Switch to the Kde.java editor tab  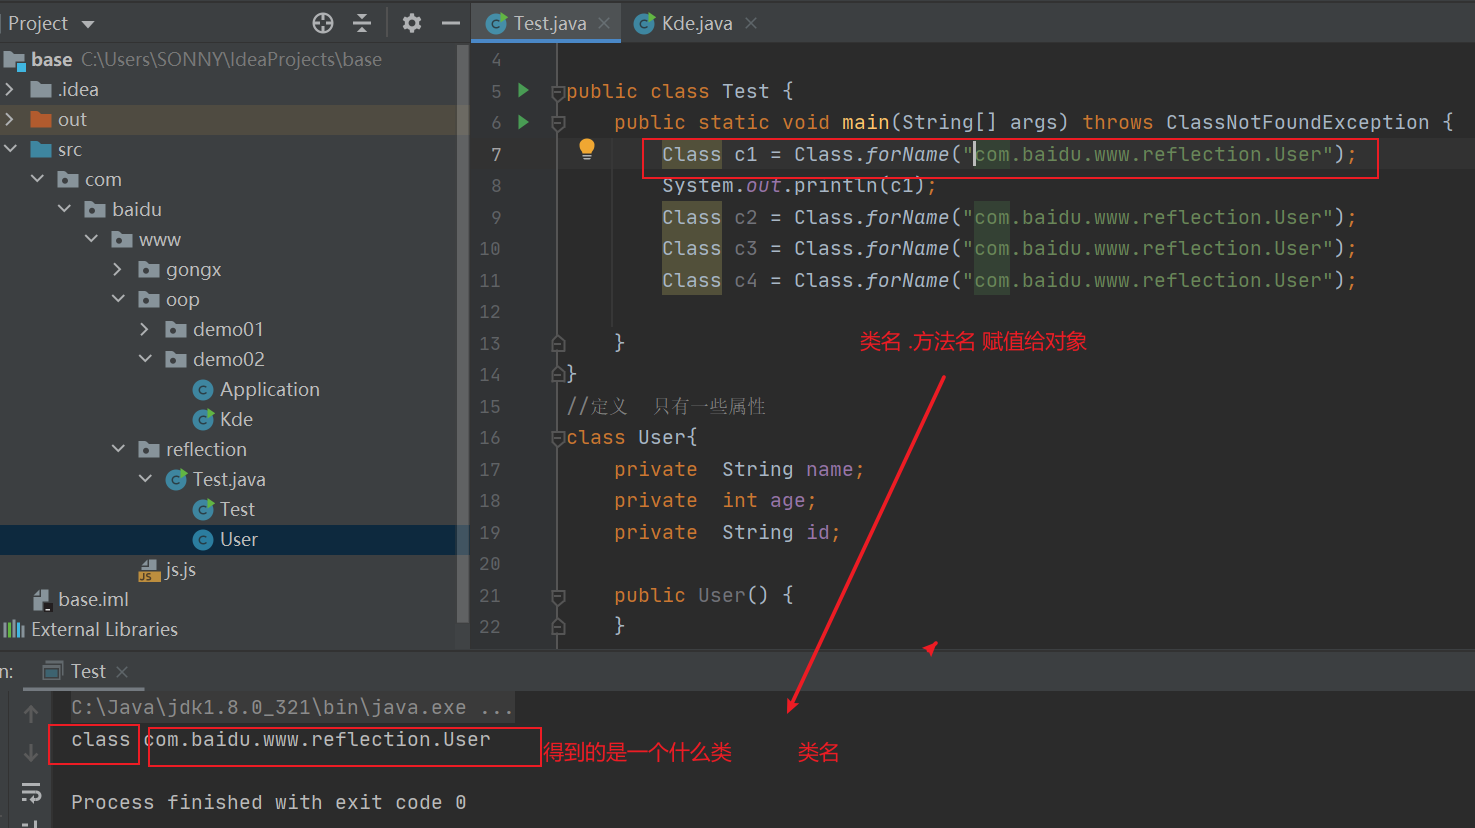(696, 23)
